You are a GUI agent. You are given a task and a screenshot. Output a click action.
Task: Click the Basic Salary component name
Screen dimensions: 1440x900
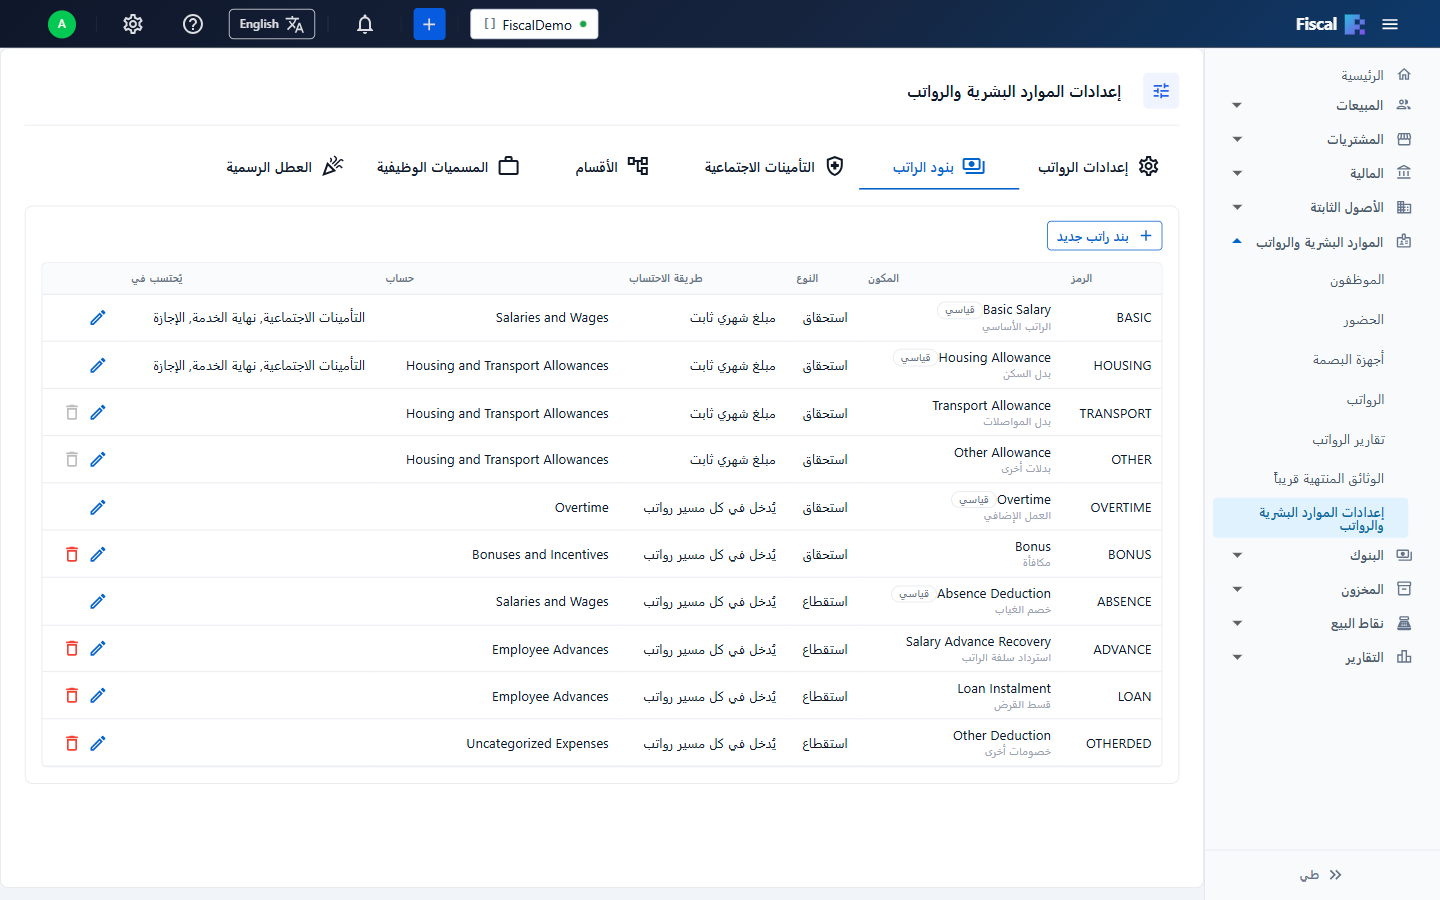point(1017,310)
